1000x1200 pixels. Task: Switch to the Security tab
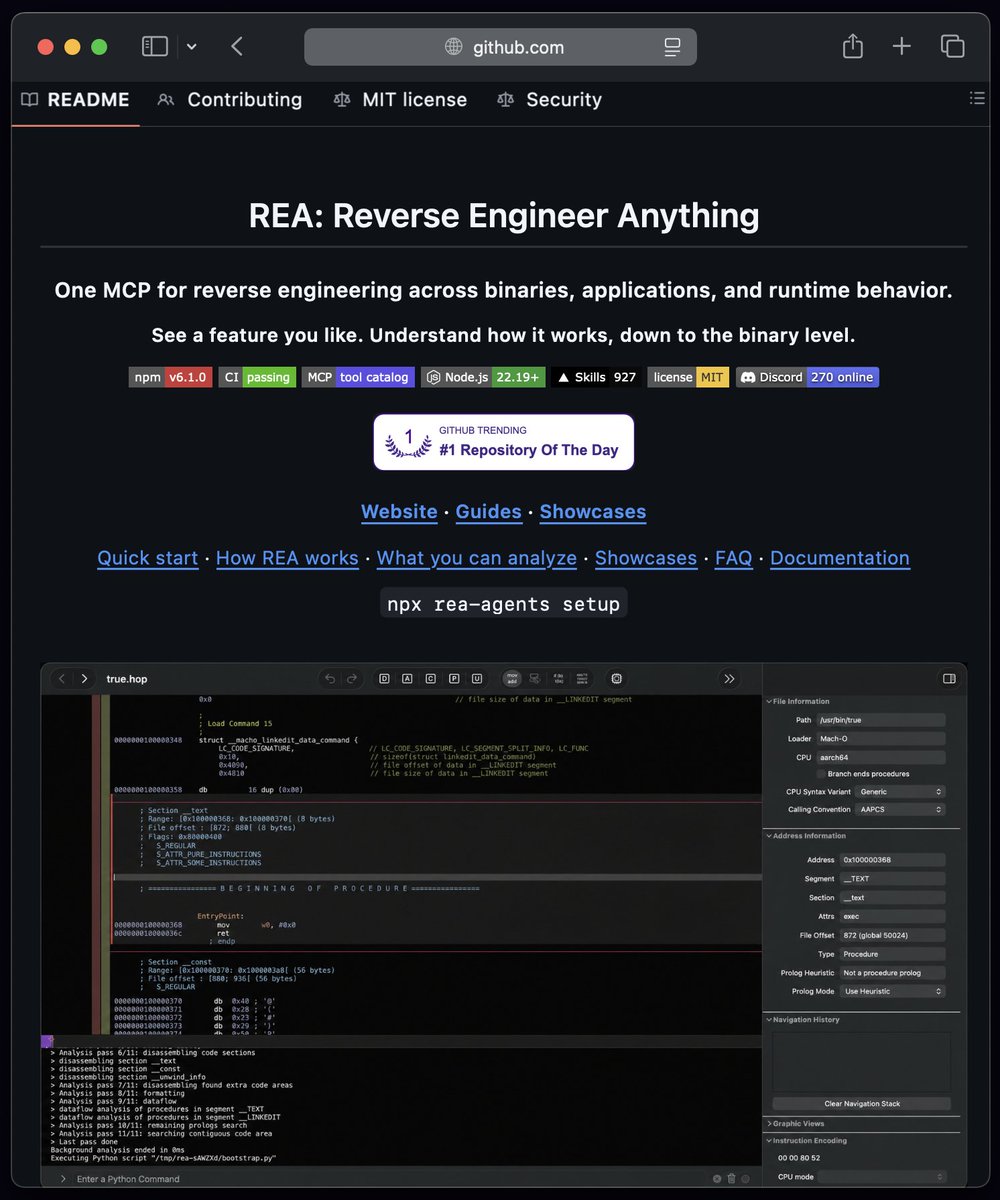coord(550,99)
